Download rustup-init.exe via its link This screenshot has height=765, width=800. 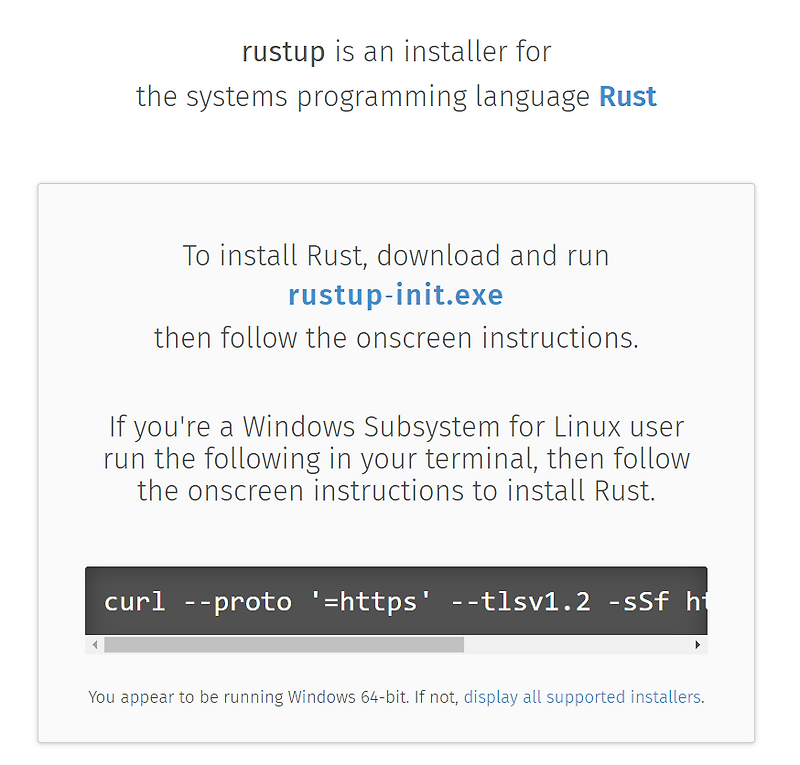(396, 295)
